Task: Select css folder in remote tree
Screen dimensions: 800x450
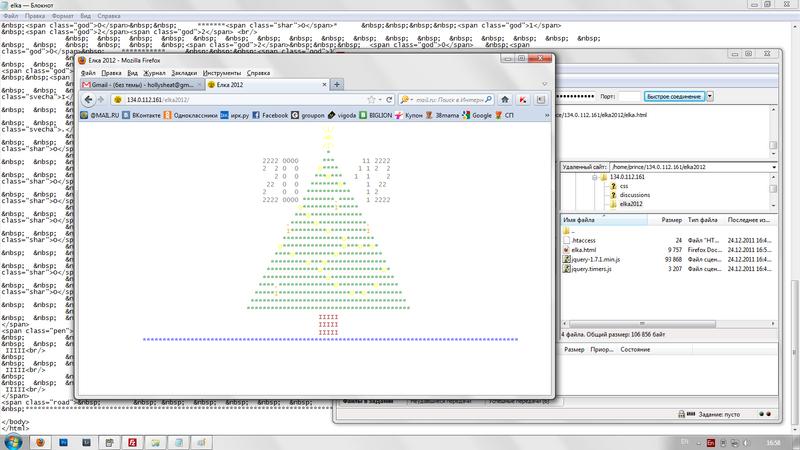Action: click(624, 186)
